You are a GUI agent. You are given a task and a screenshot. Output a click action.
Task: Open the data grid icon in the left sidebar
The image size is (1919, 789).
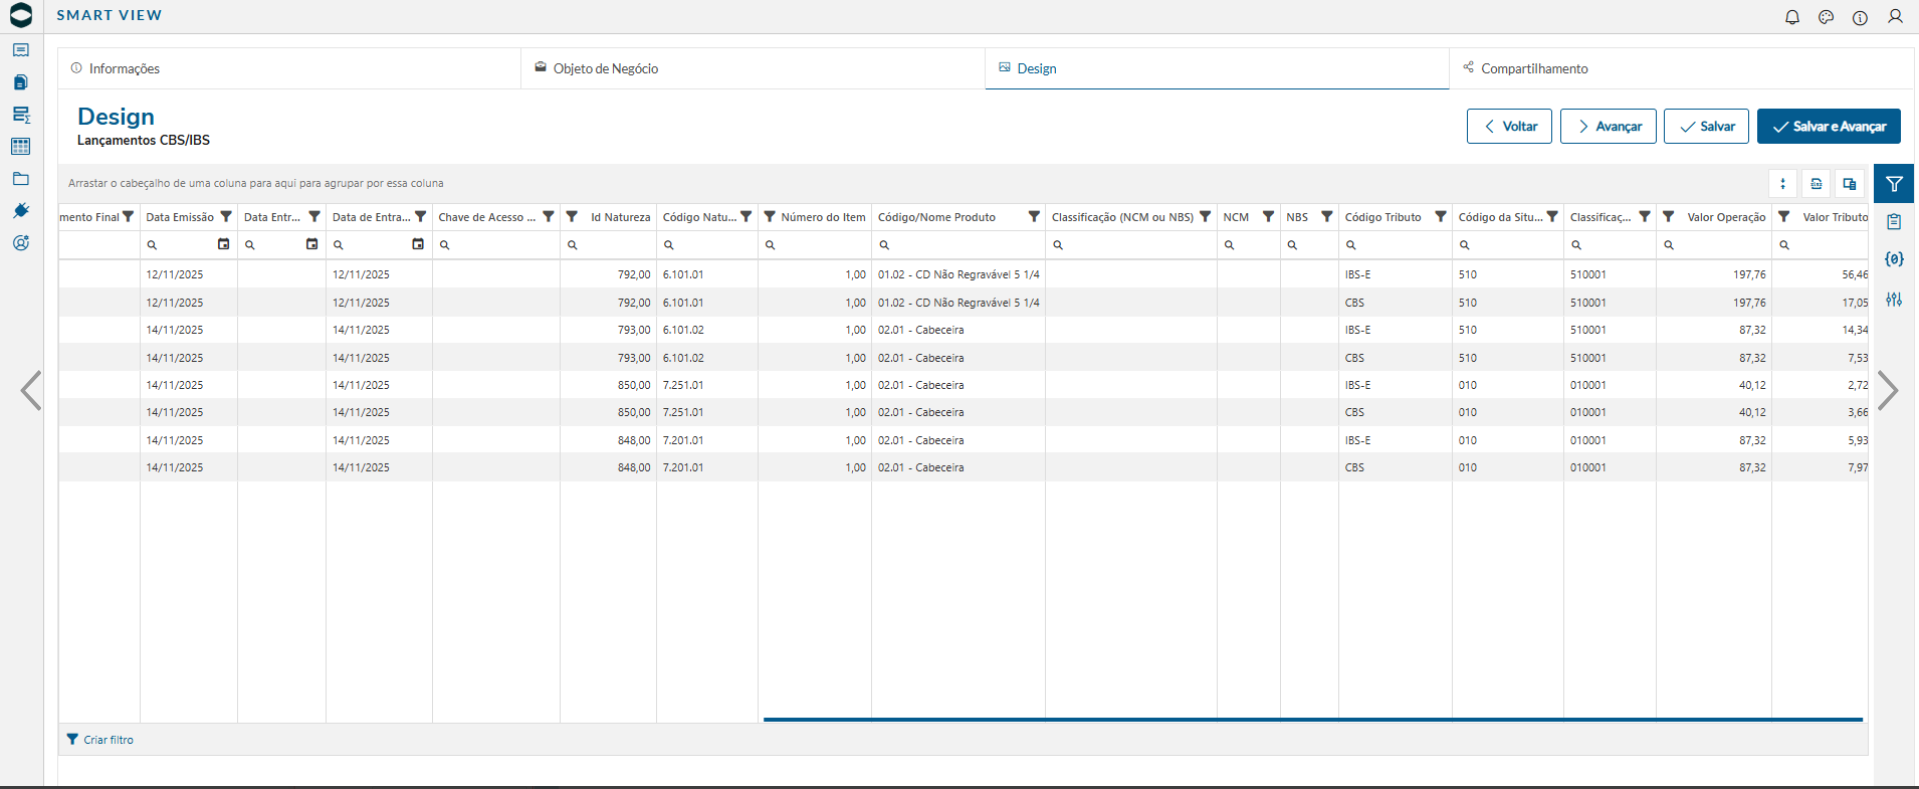tap(21, 146)
